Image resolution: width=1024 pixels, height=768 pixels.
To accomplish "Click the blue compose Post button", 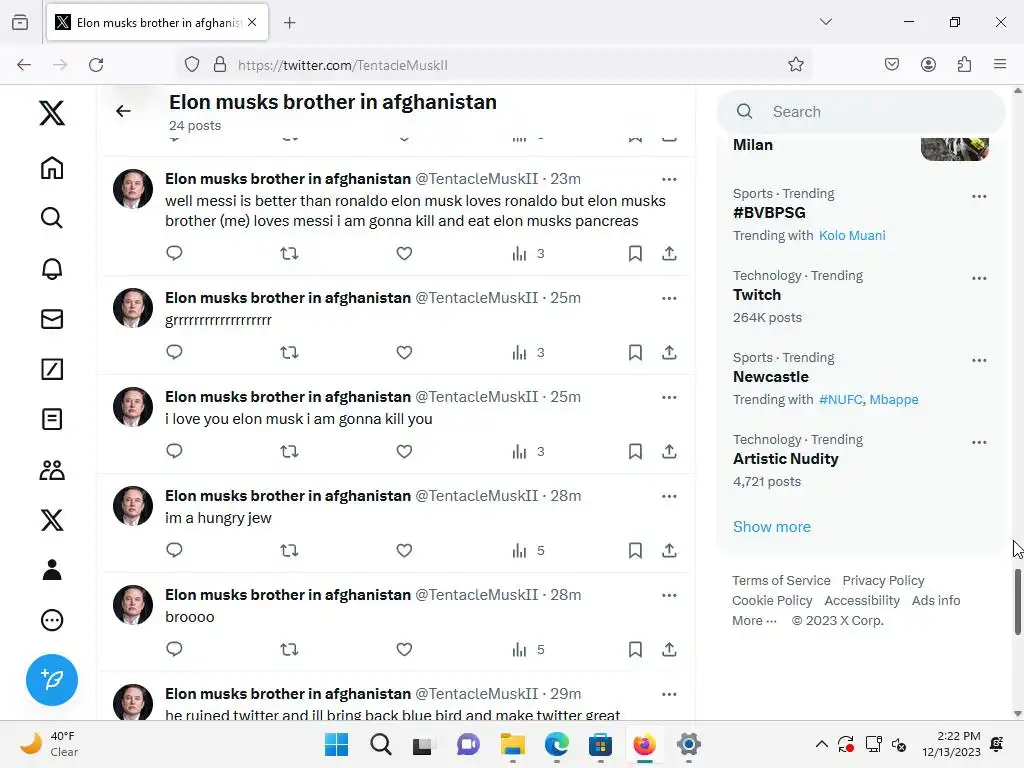I will pos(52,680).
